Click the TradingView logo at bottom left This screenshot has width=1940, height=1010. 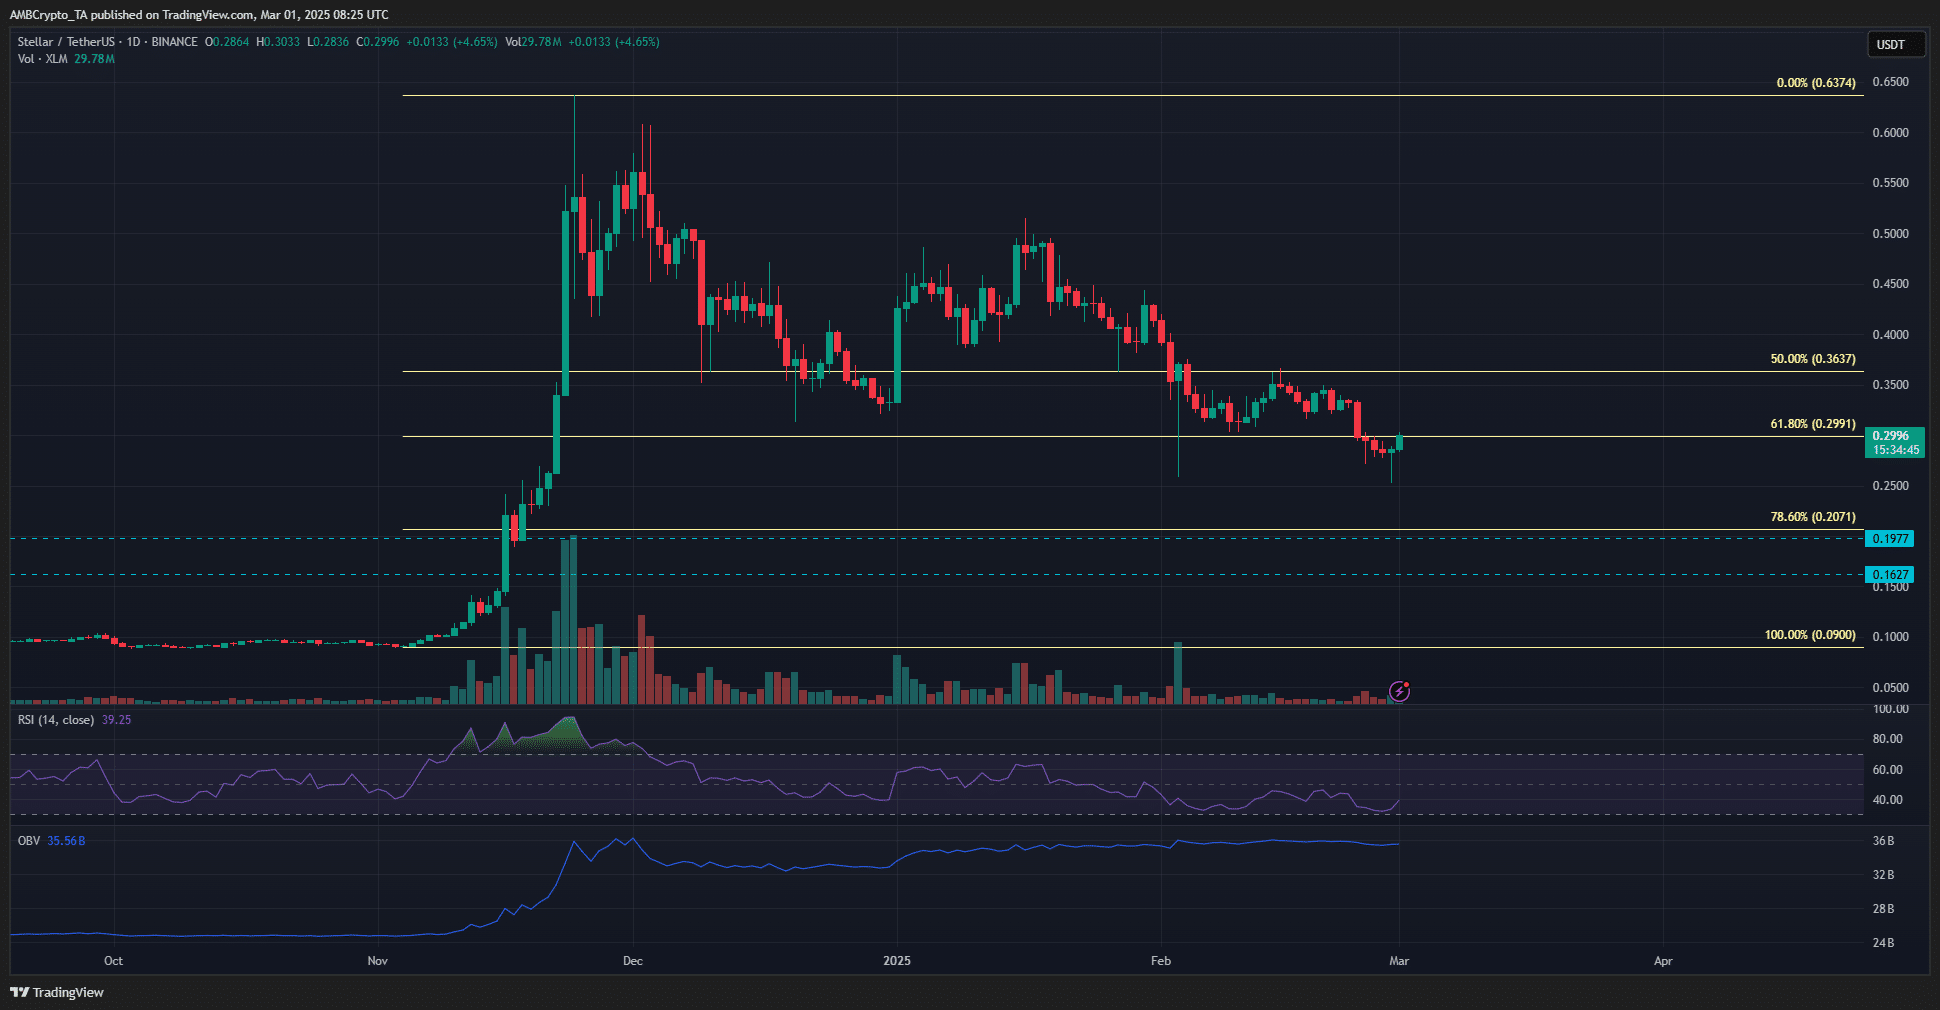coord(57,992)
